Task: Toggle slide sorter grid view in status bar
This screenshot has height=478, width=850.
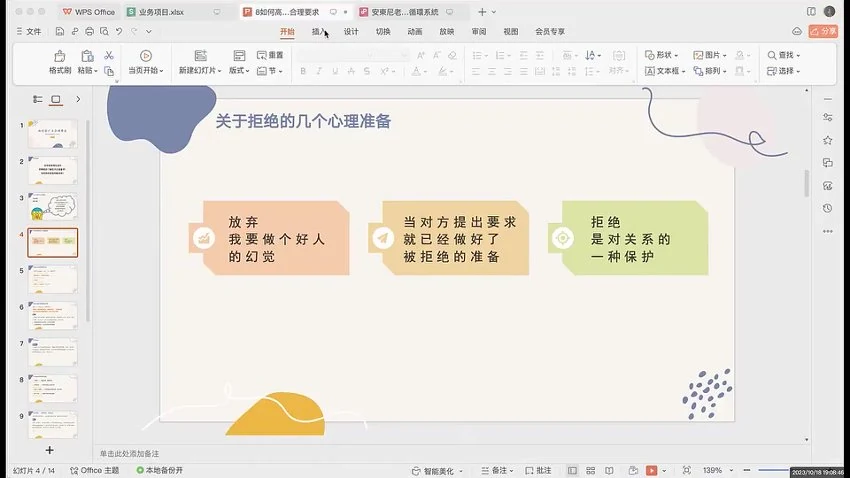Action: click(x=591, y=470)
